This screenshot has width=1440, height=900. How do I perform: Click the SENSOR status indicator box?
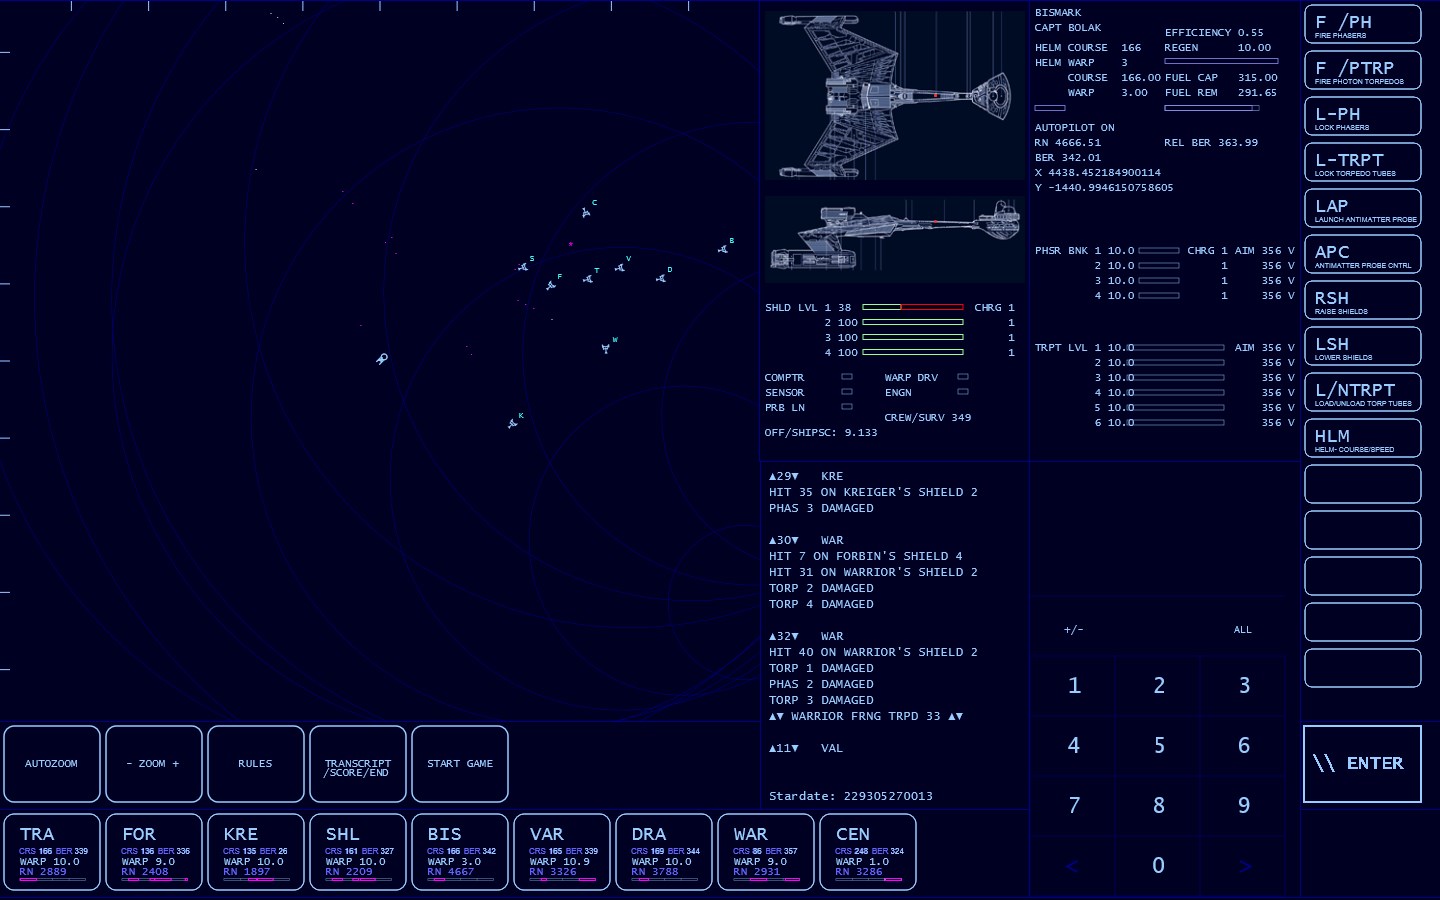pos(847,392)
